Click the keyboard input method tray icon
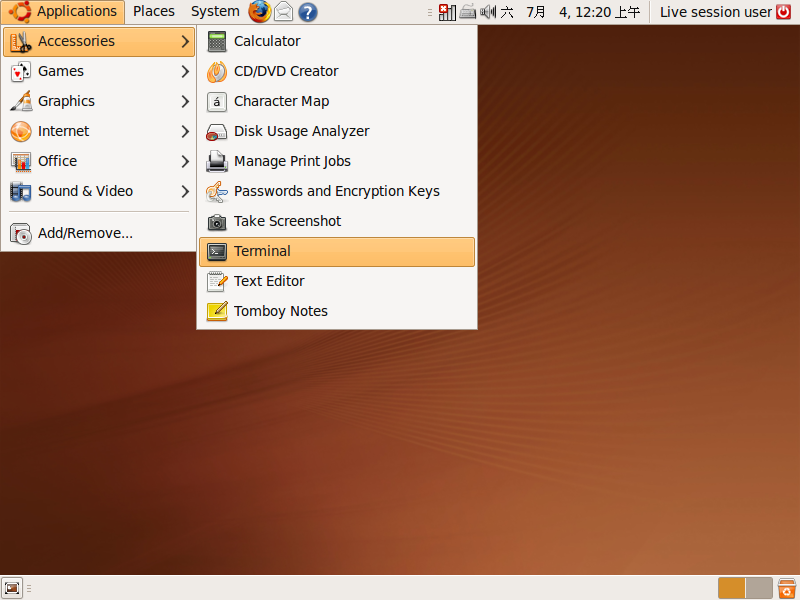Image resolution: width=800 pixels, height=600 pixels. [x=467, y=12]
